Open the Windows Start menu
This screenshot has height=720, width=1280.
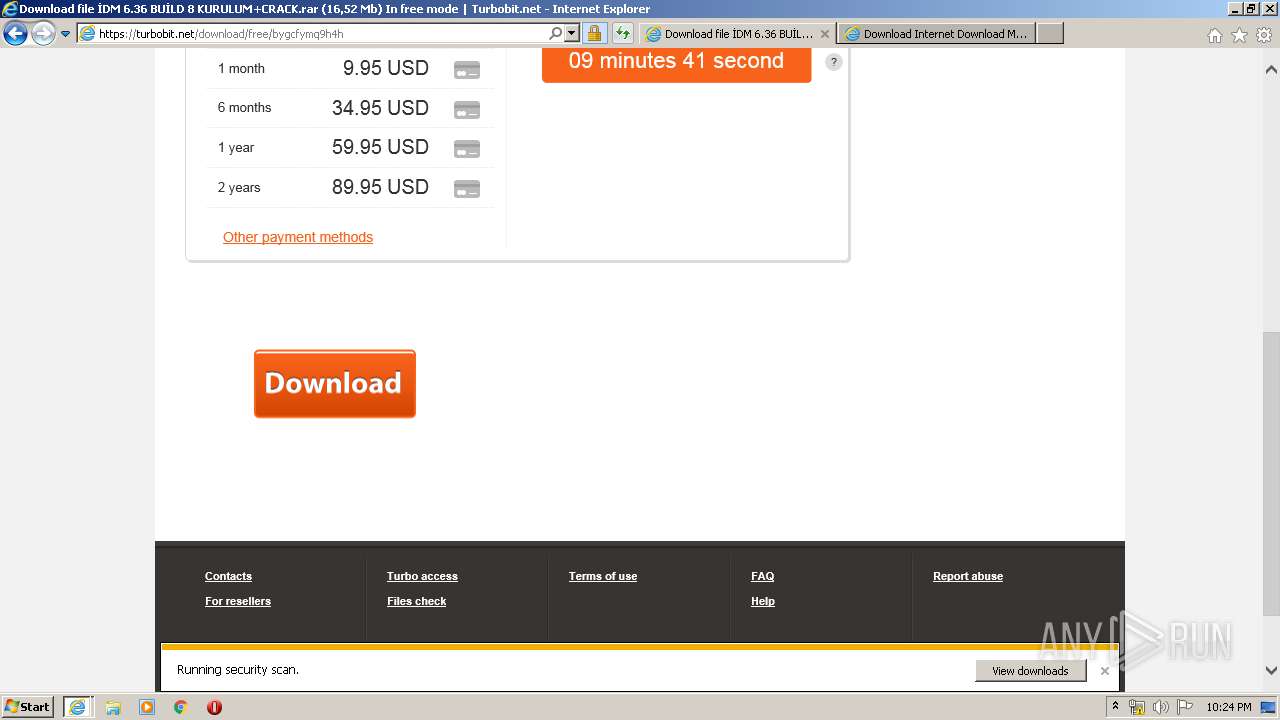coord(28,707)
